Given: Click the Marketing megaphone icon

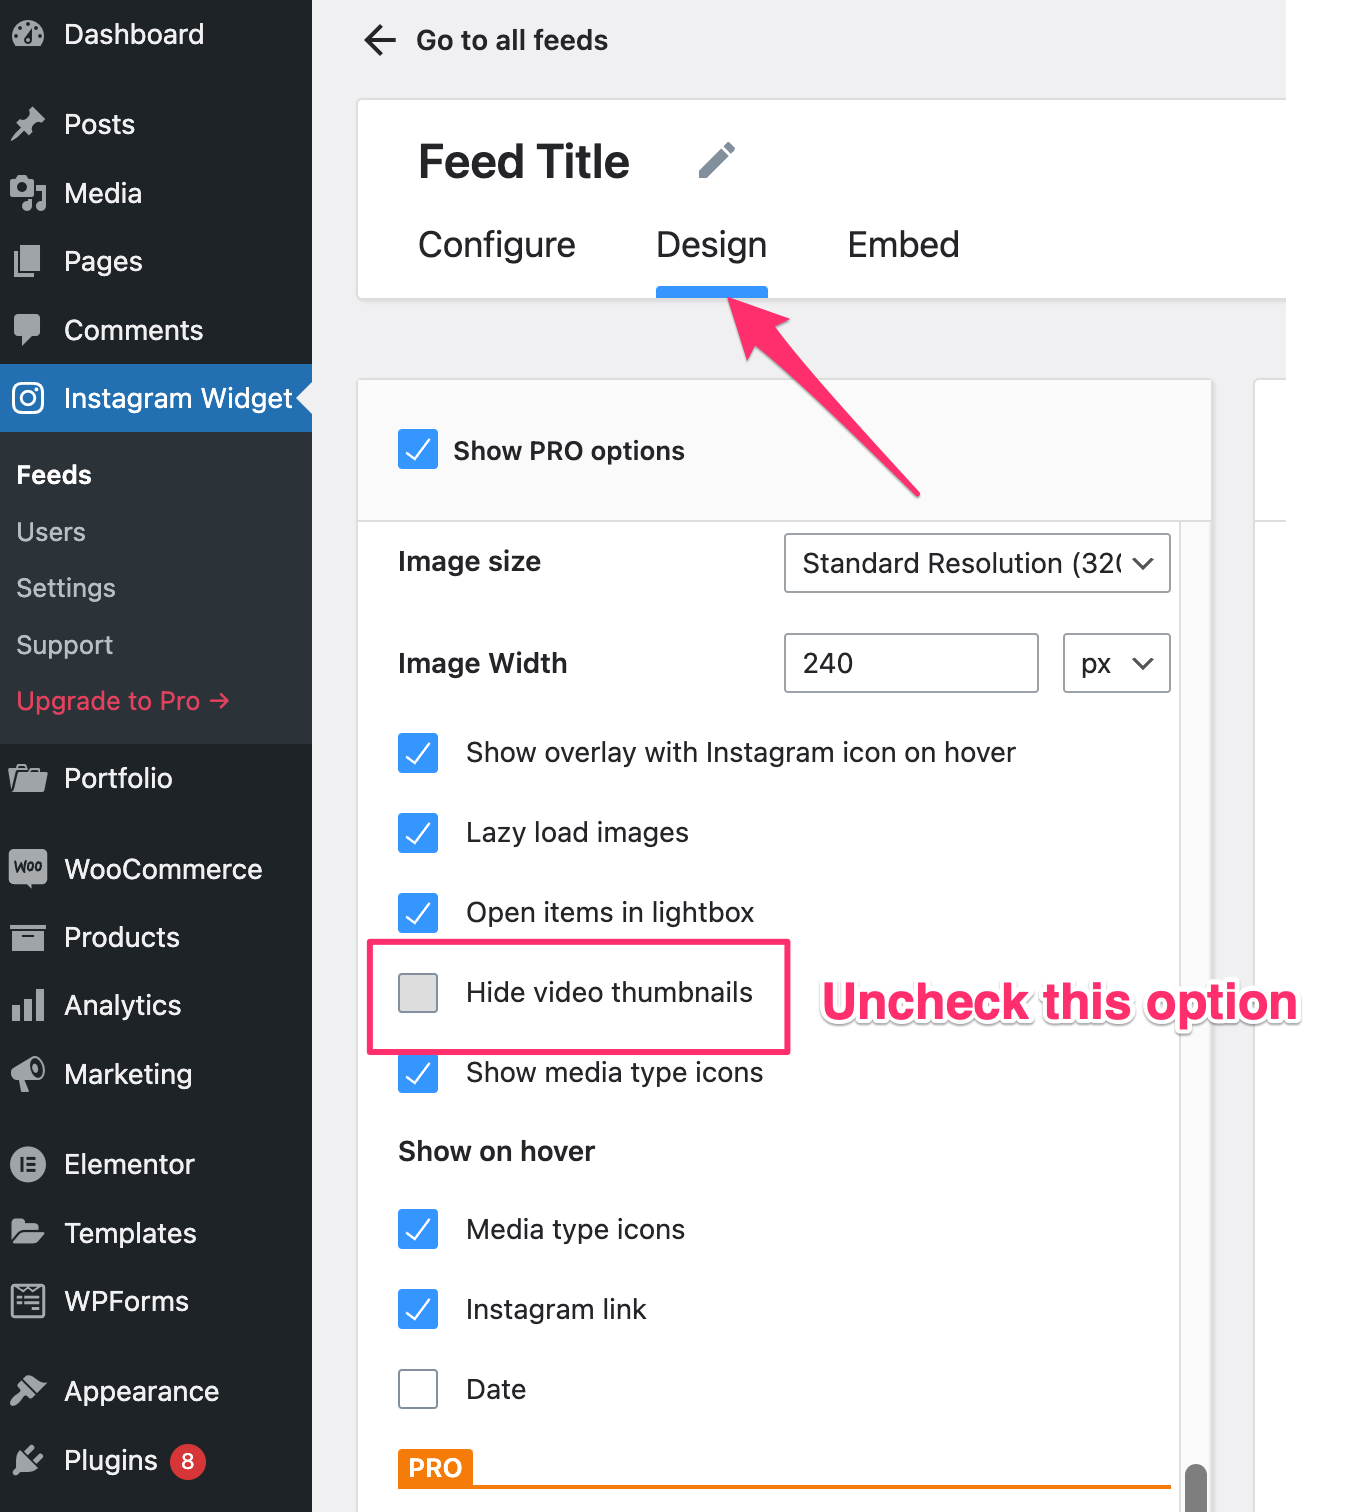Looking at the screenshot, I should [x=28, y=1074].
